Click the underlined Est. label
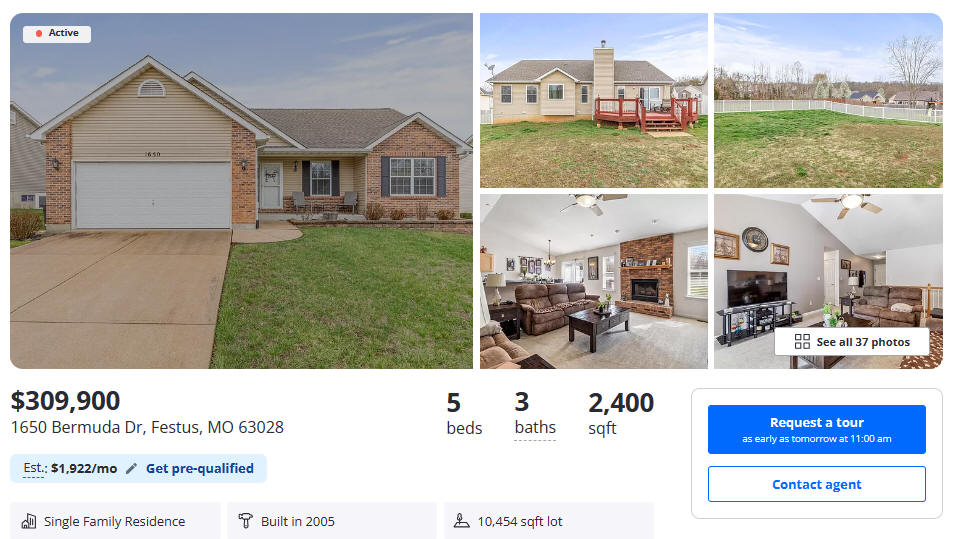953x539 pixels. (34, 469)
